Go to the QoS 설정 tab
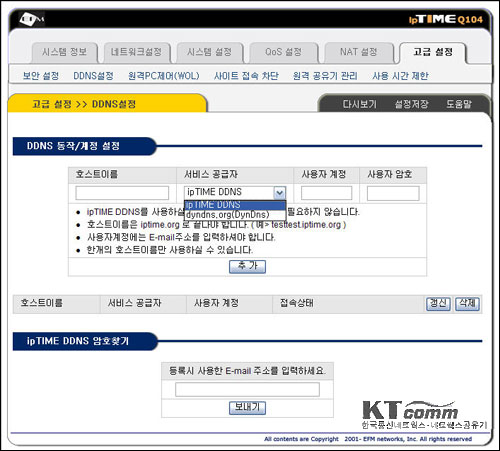The height and width of the screenshot is (451, 500). (x=283, y=52)
